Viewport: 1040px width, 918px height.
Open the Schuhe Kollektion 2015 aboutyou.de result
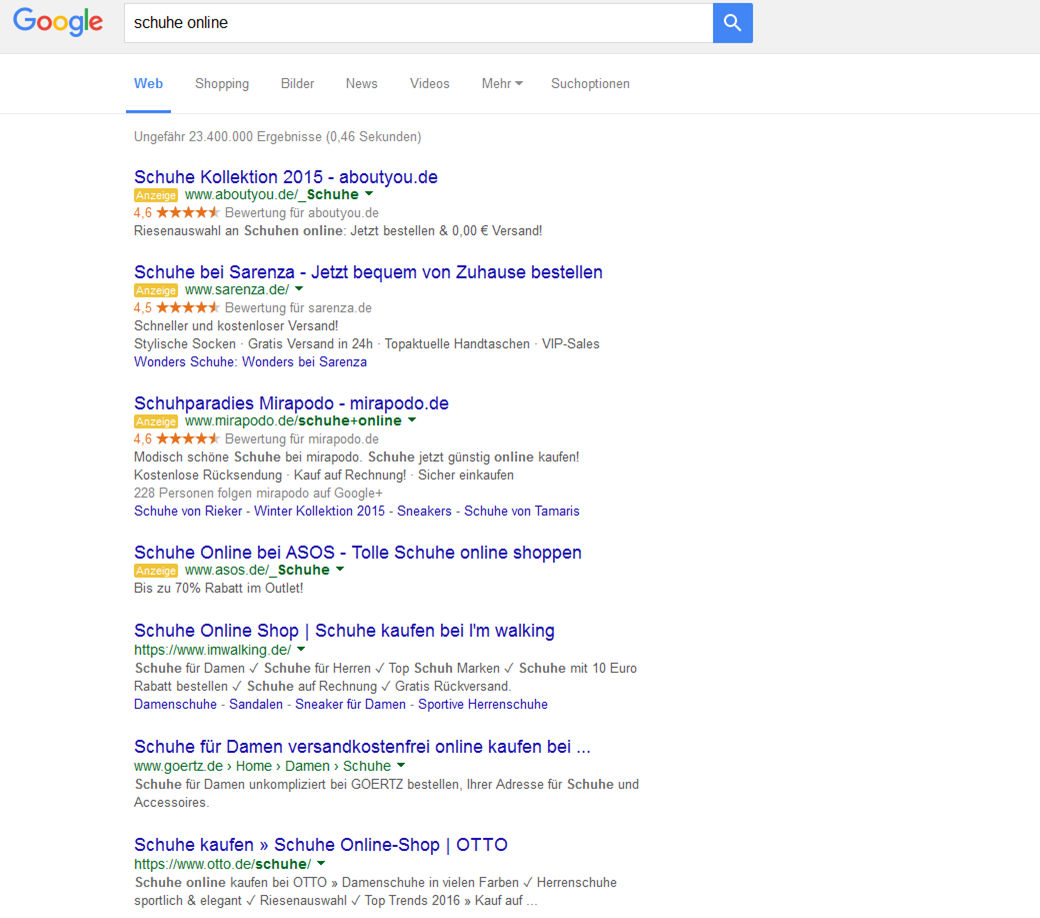click(286, 176)
